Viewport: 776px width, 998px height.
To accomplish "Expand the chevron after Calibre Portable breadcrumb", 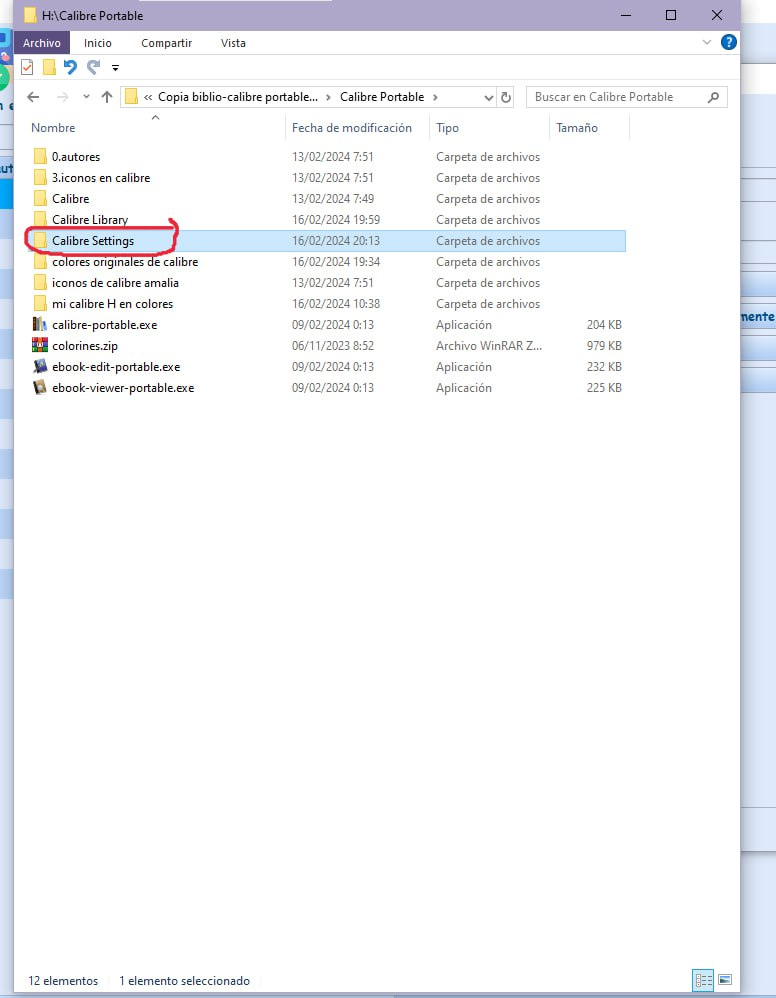I will [x=435, y=97].
